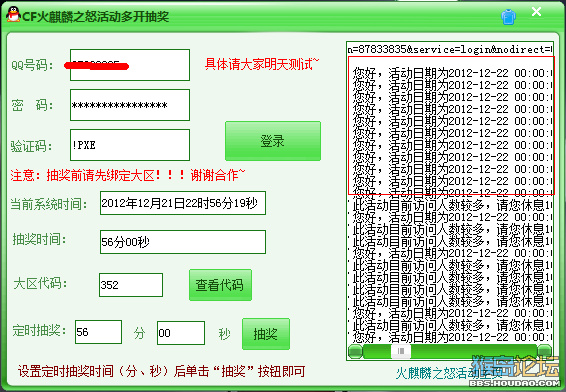Focus the minutes field showing 56
This screenshot has height=392, width=566.
(98, 332)
